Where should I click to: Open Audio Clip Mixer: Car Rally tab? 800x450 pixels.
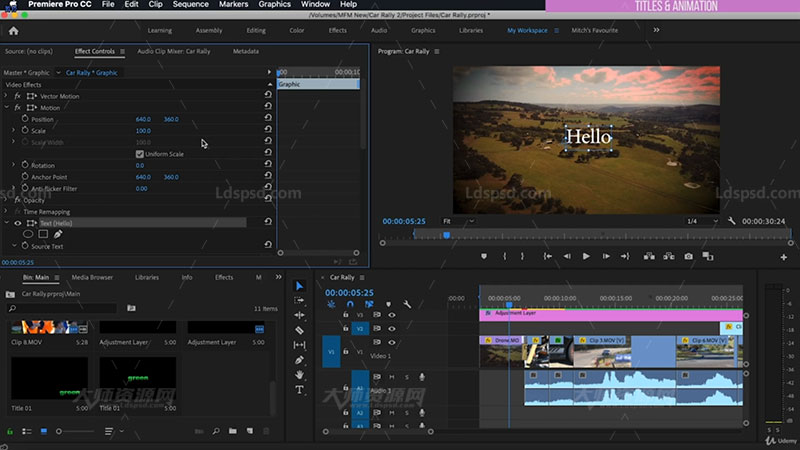point(173,52)
